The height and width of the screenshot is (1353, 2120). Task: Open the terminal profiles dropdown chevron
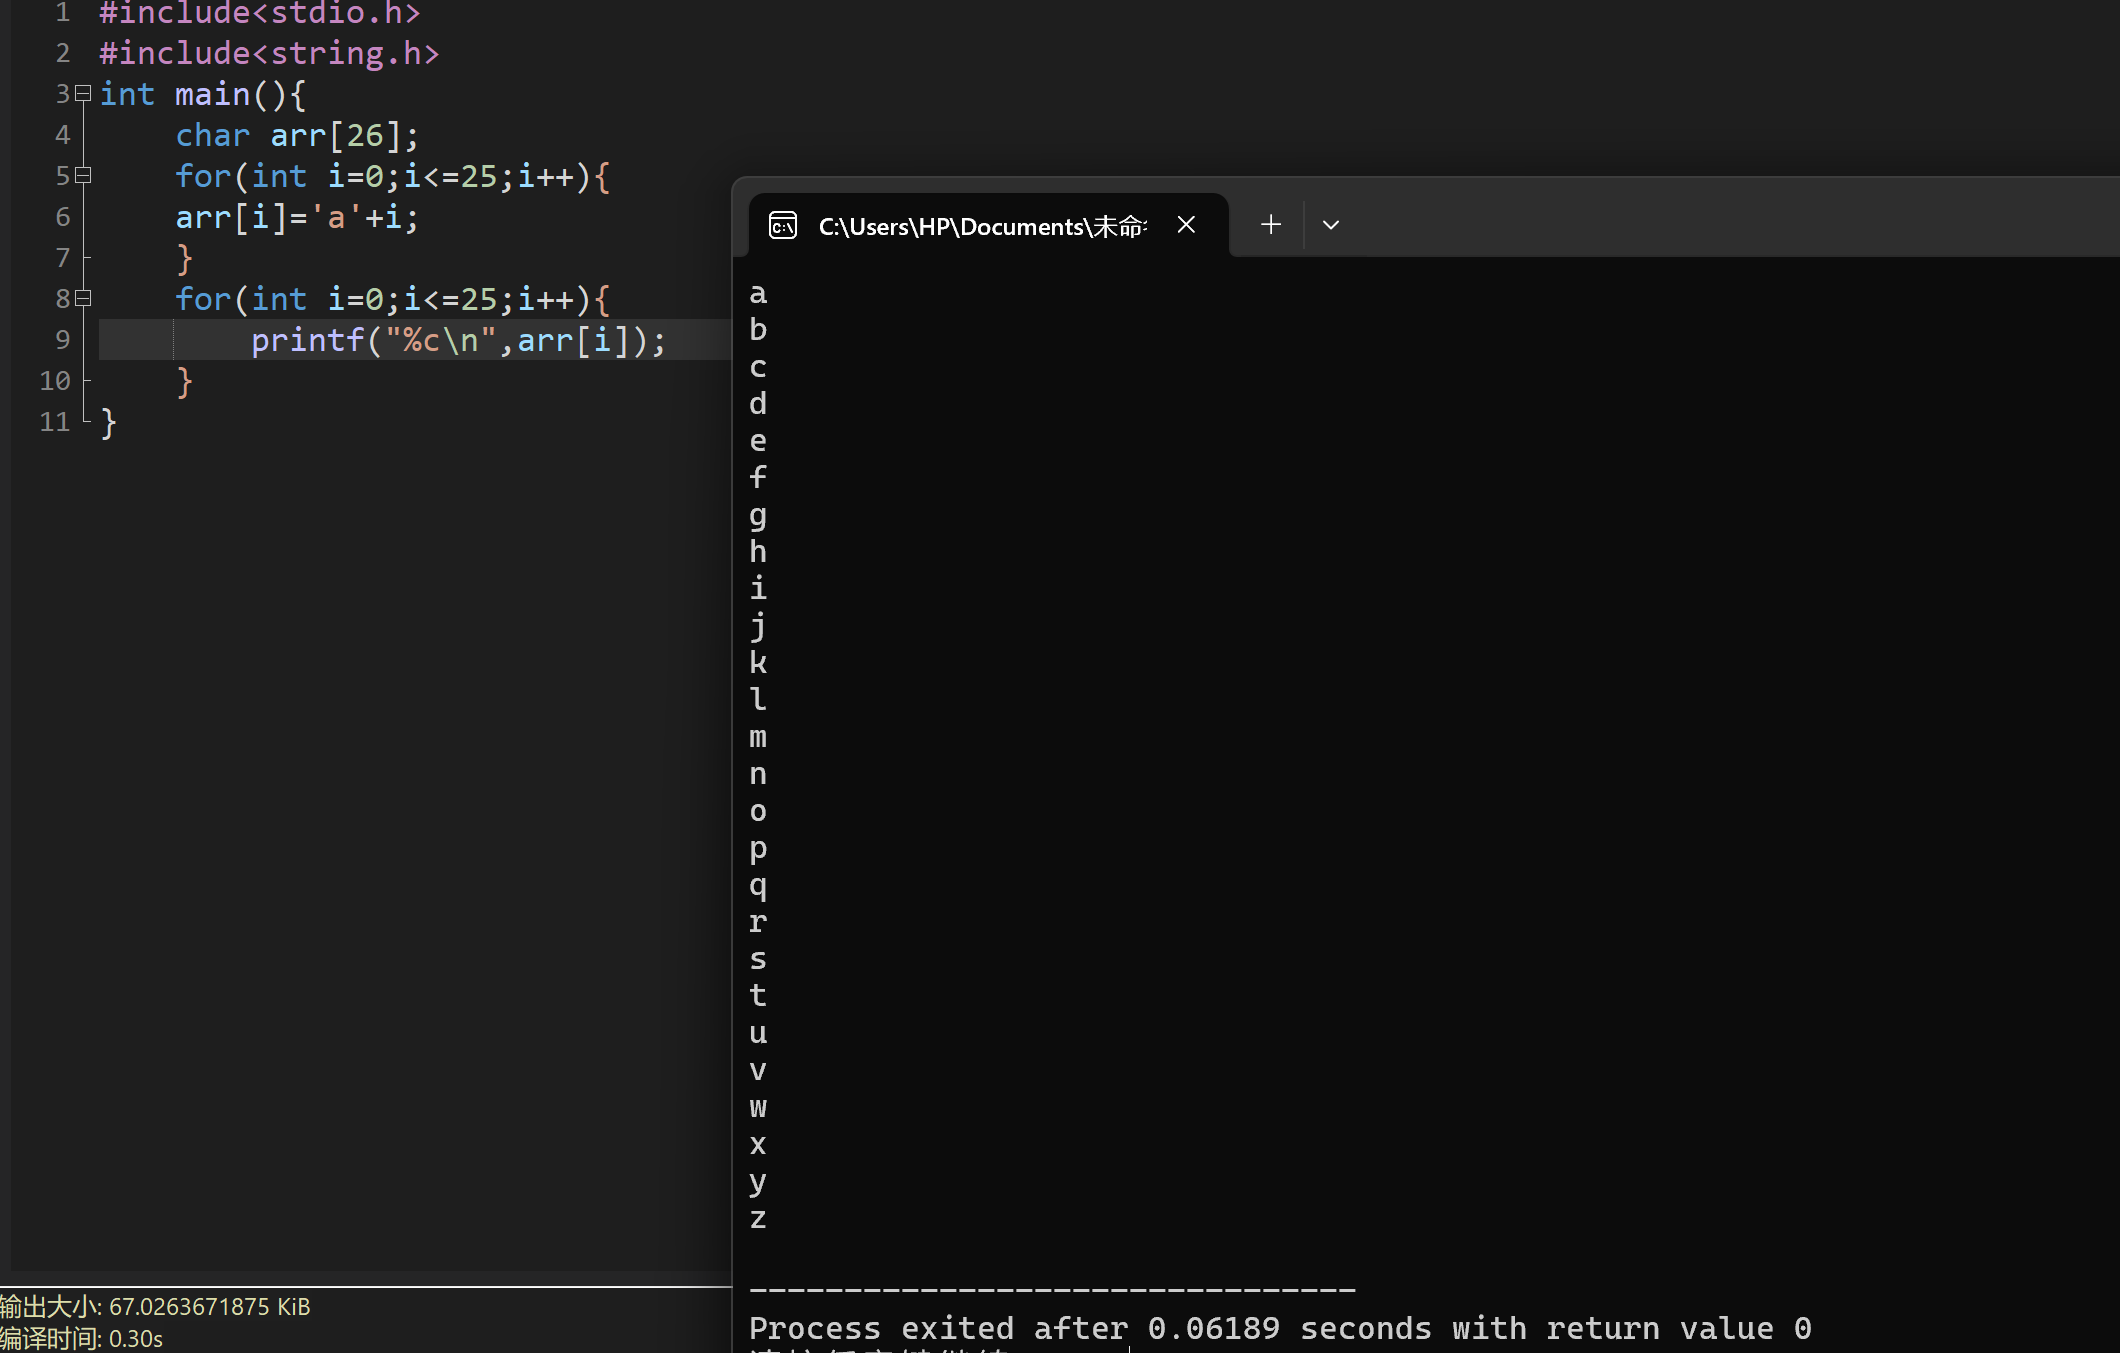tap(1330, 225)
